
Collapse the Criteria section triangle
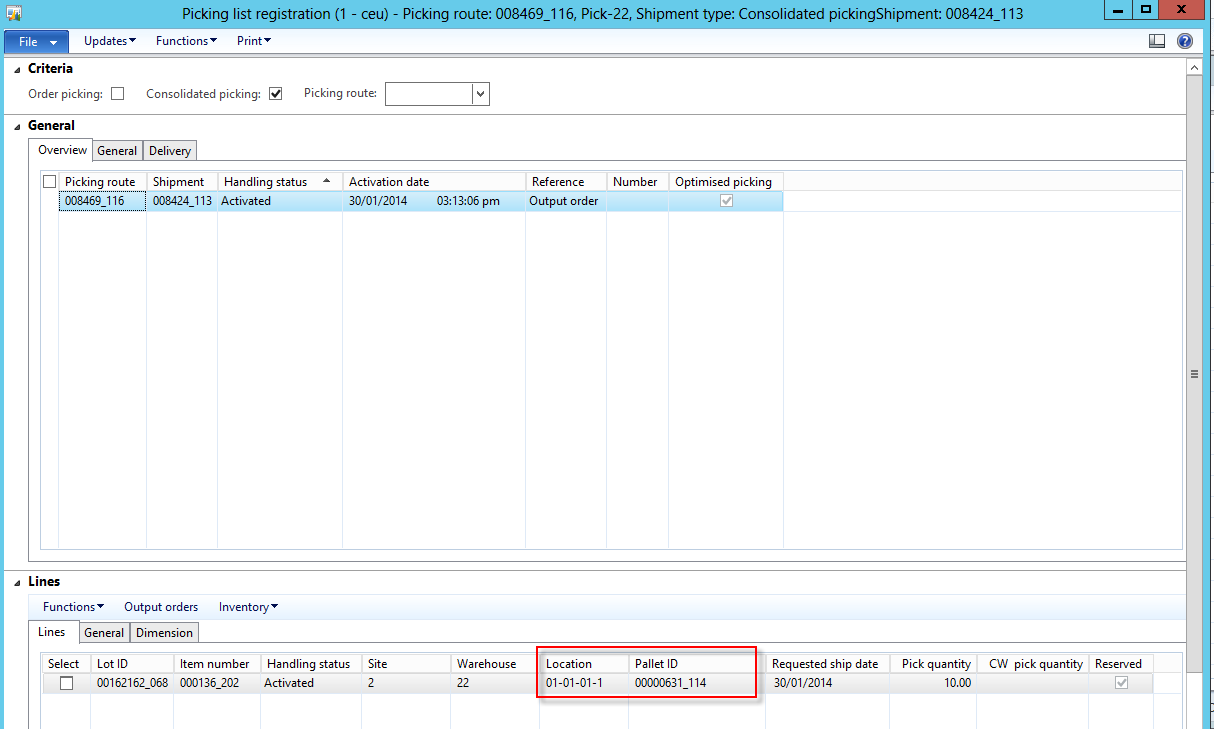pyautogui.click(x=16, y=69)
